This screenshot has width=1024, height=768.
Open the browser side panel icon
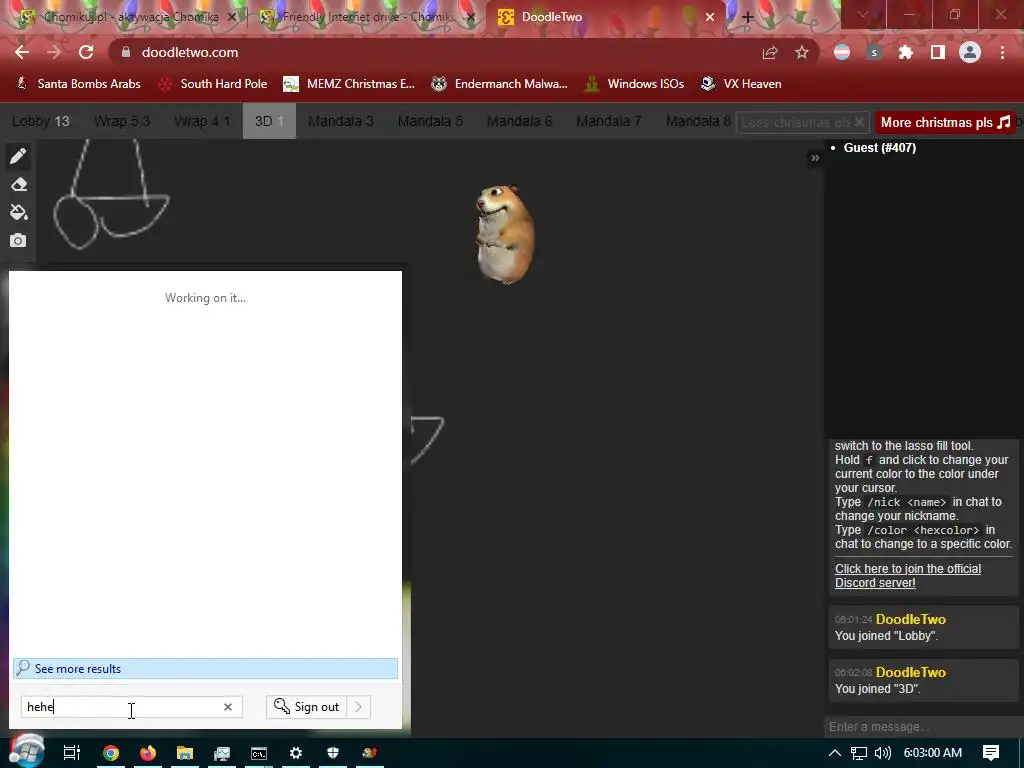pyautogui.click(x=938, y=52)
